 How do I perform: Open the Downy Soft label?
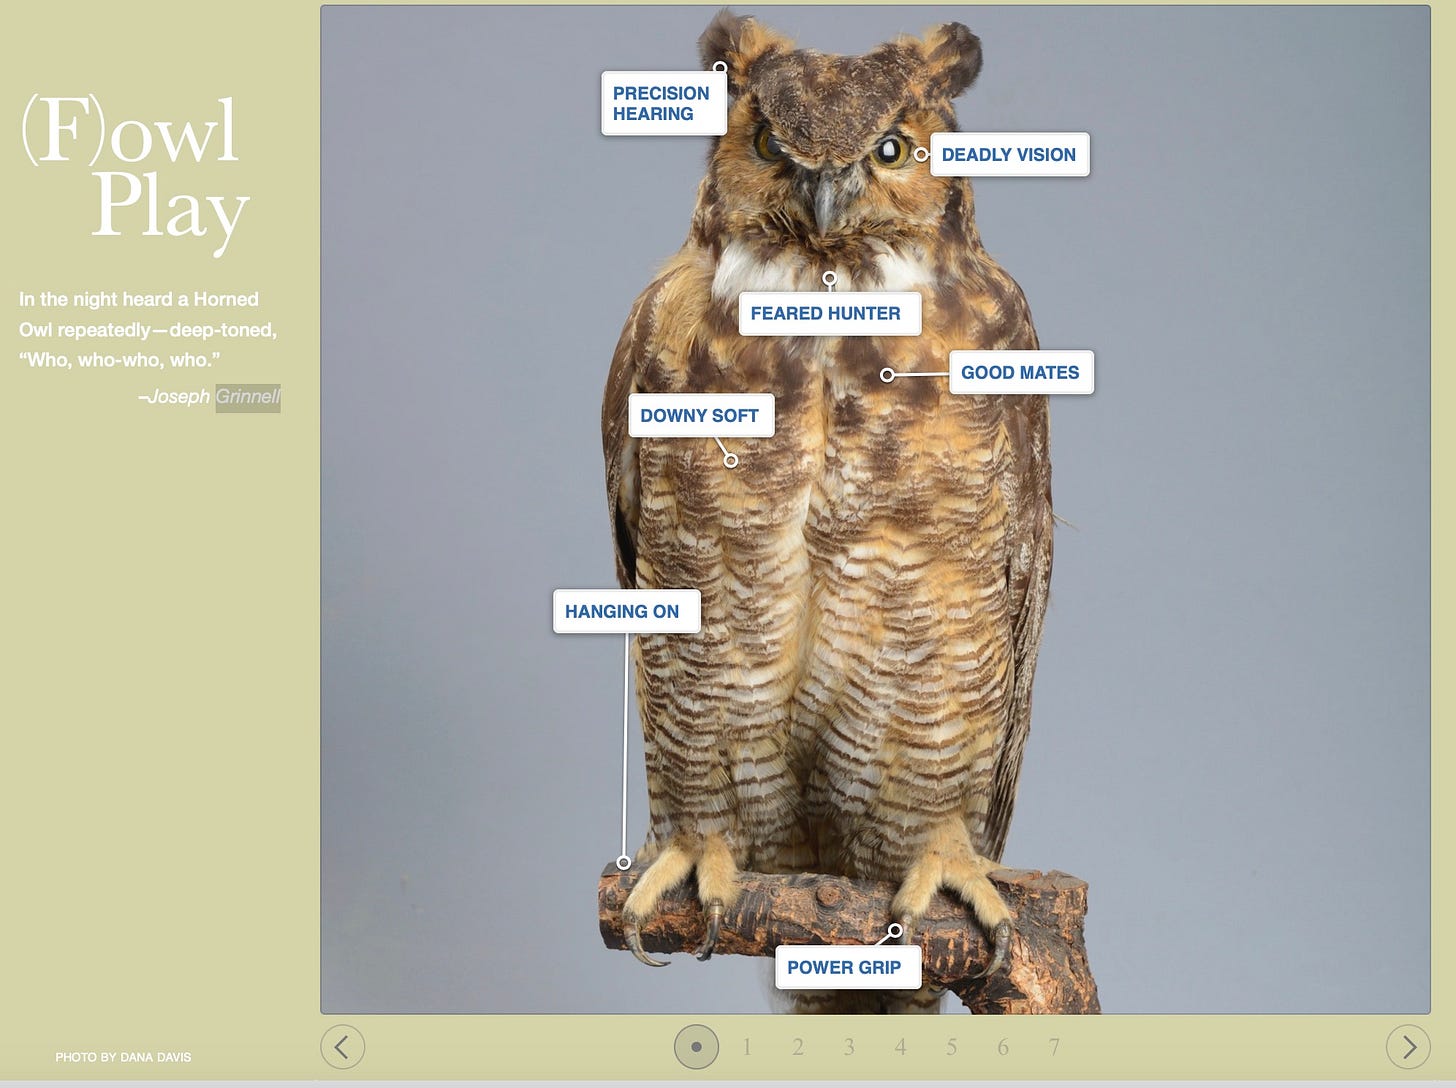[x=701, y=415]
